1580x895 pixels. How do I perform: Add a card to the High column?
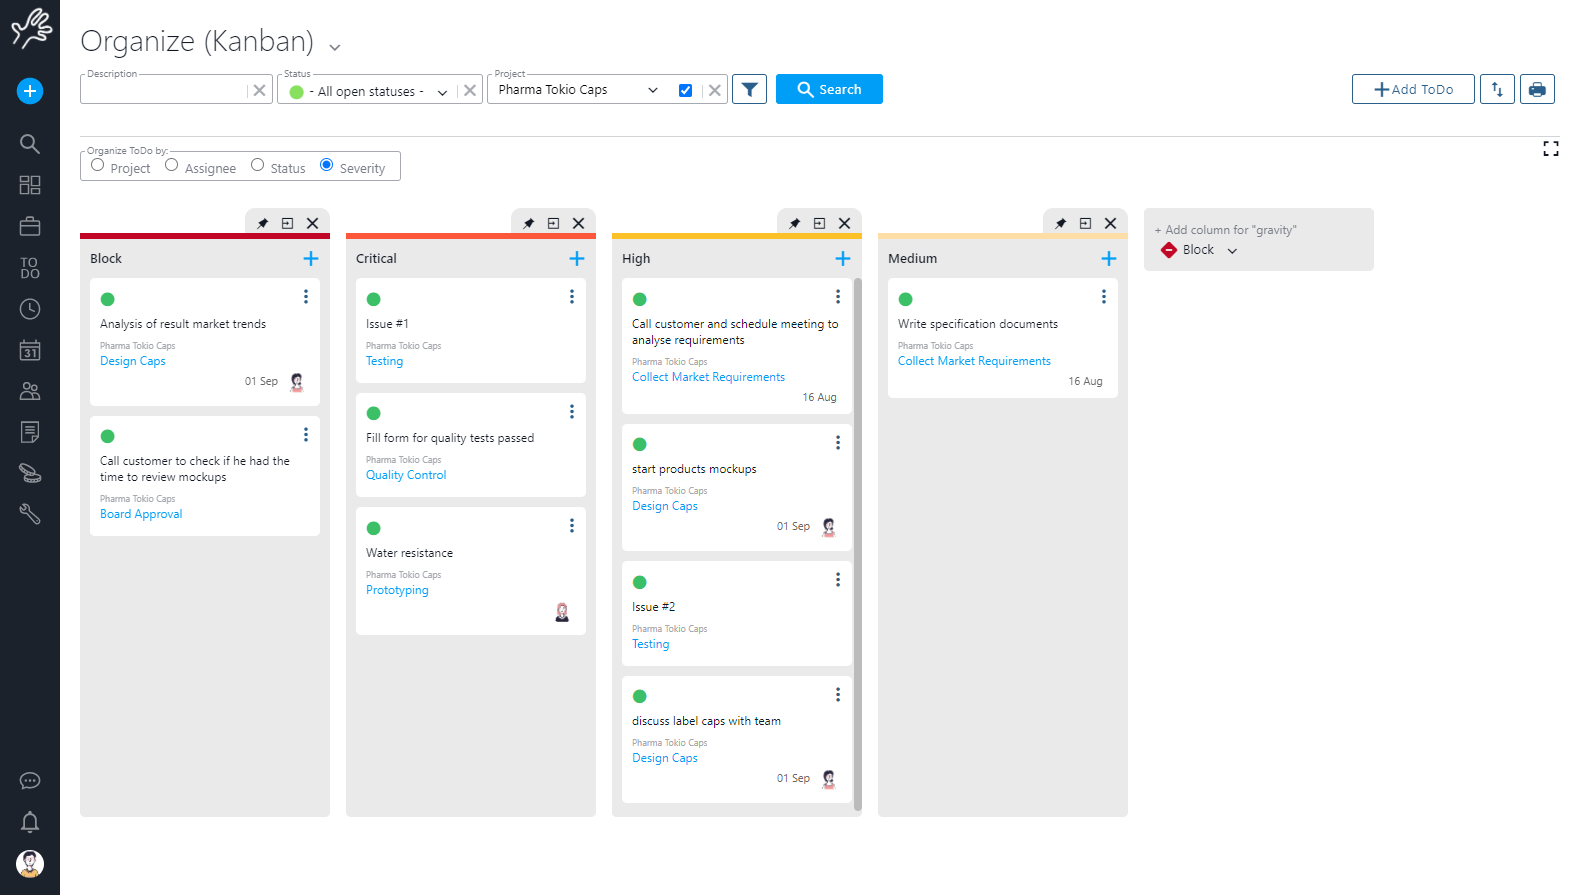click(x=842, y=259)
